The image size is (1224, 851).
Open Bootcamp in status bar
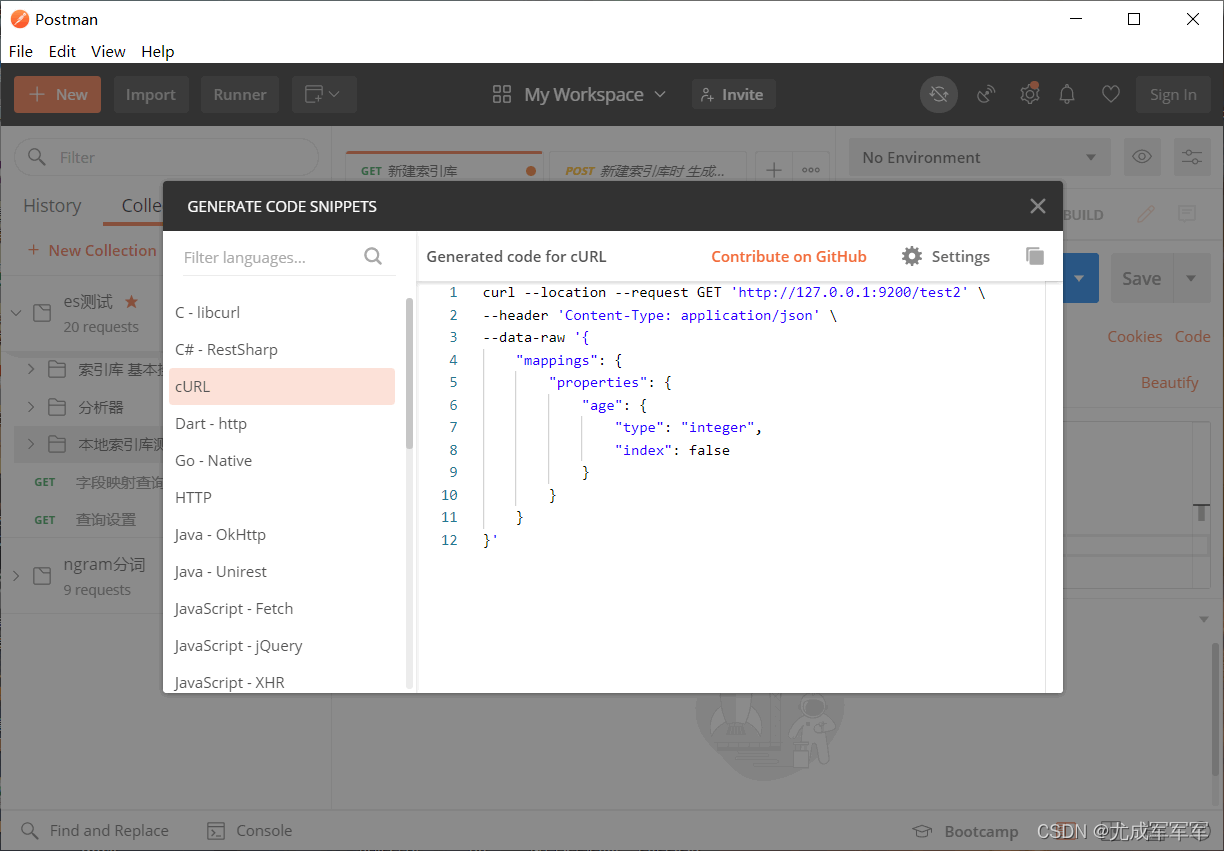coord(966,831)
